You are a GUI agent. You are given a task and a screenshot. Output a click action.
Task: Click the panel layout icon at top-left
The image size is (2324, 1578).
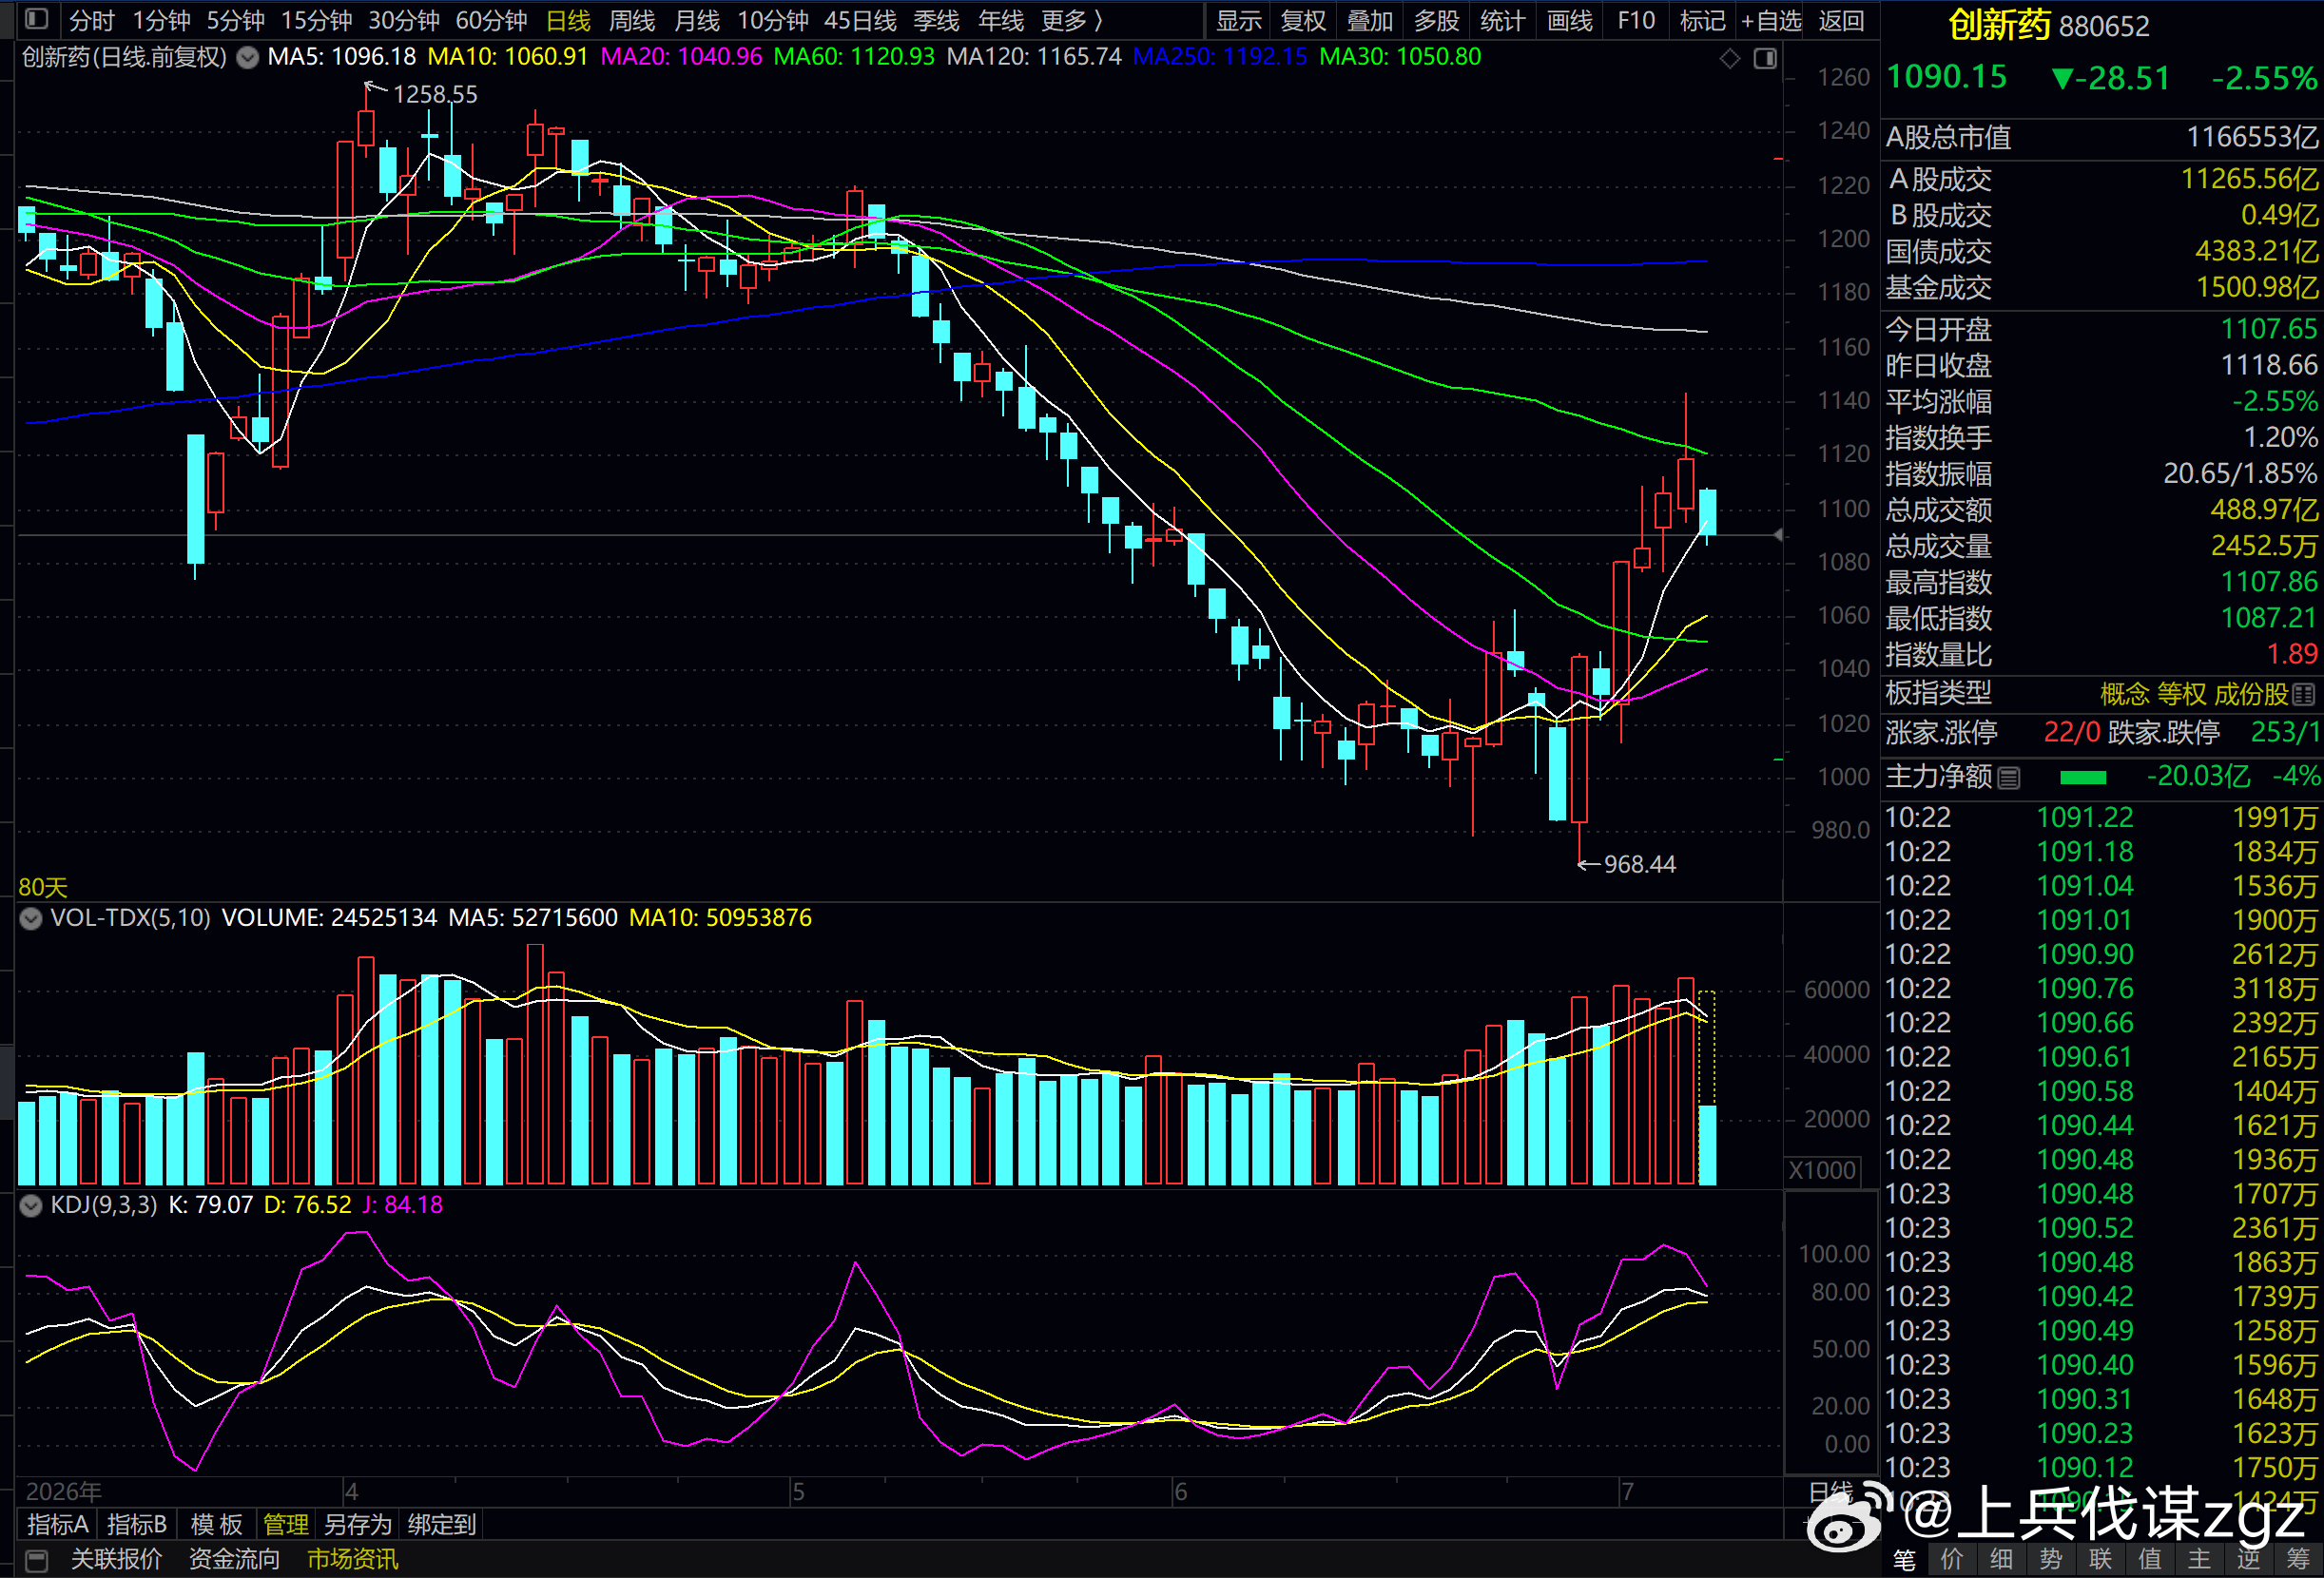pyautogui.click(x=36, y=18)
